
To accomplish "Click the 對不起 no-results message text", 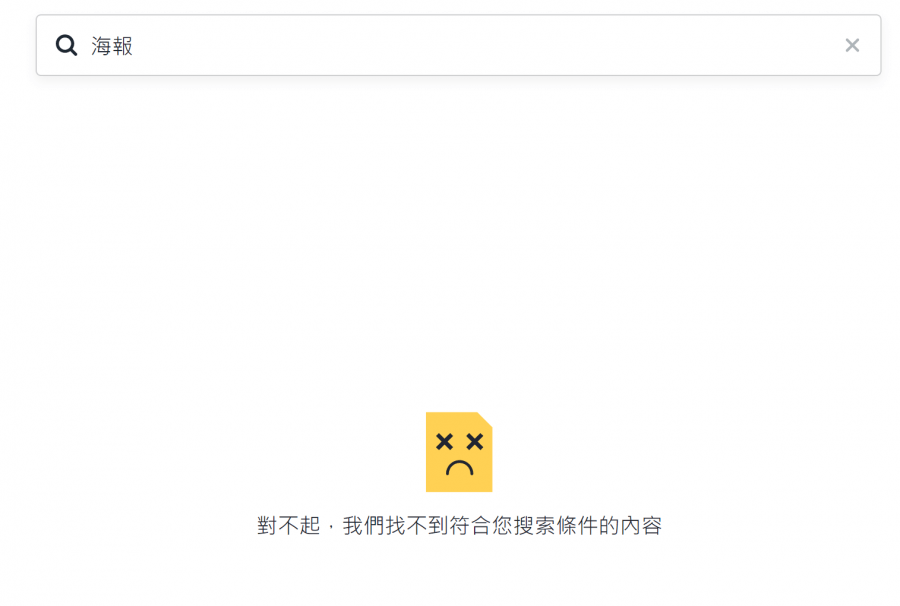I will pyautogui.click(x=288, y=525).
